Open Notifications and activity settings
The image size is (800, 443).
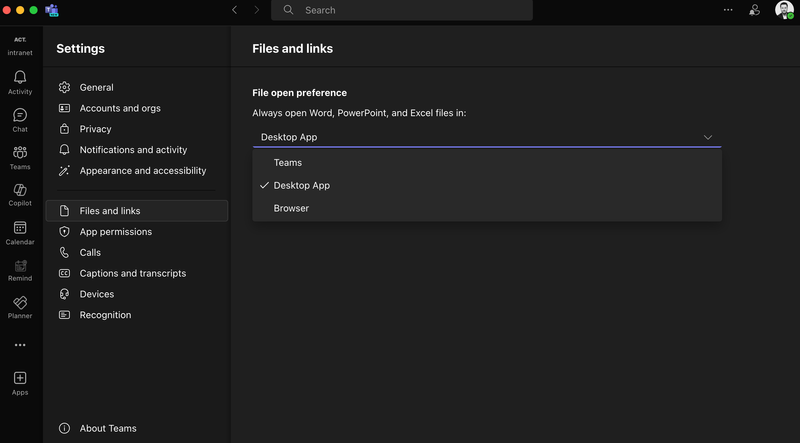pos(133,150)
